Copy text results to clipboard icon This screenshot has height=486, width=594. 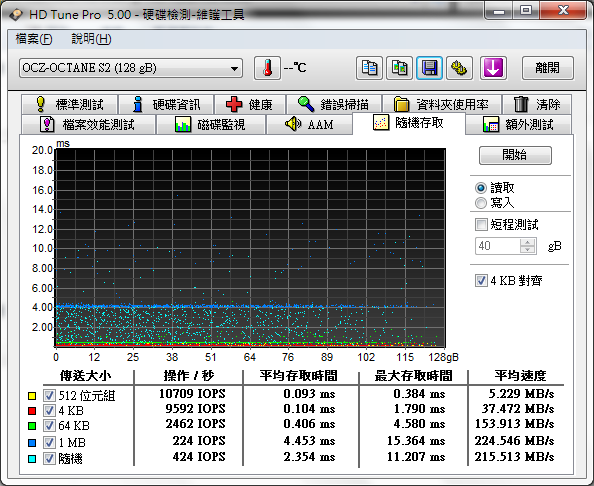point(369,68)
